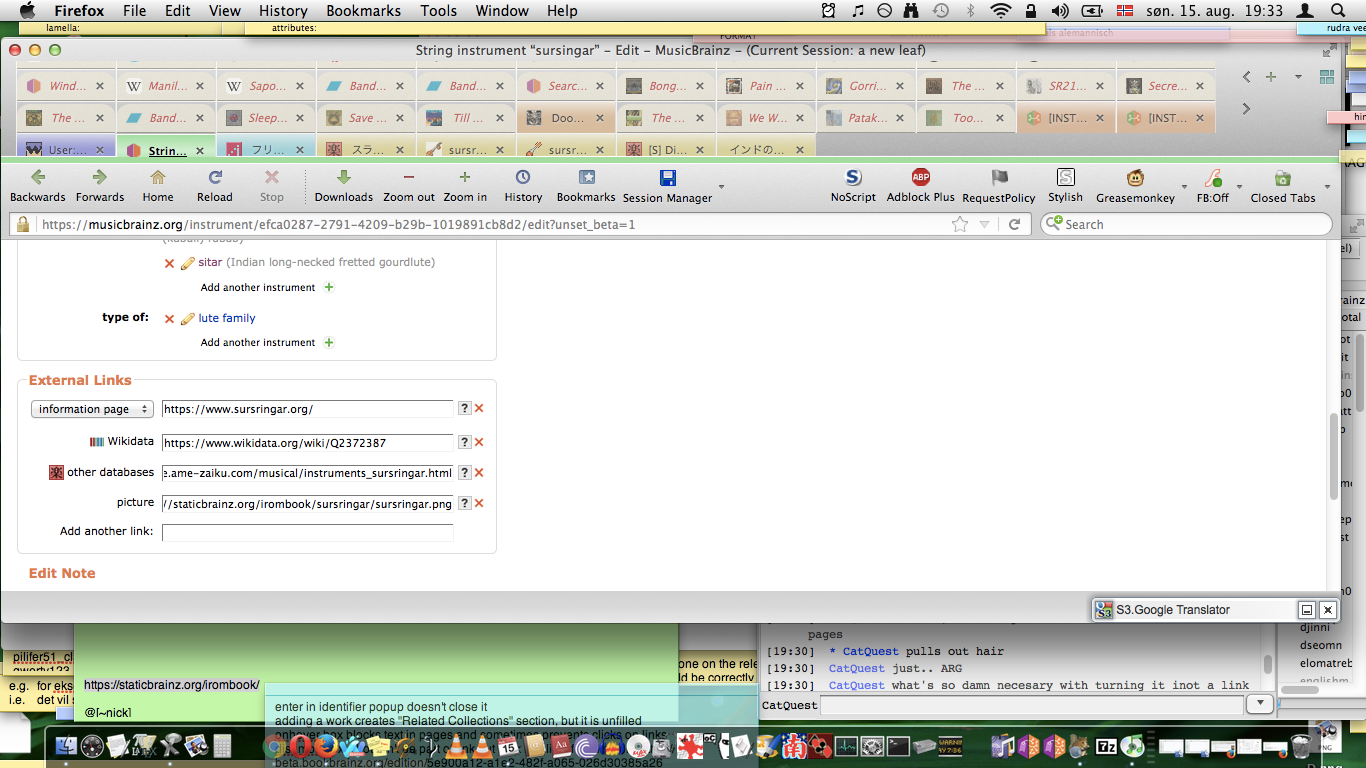Click the FB:Off toggle icon

click(x=1213, y=178)
